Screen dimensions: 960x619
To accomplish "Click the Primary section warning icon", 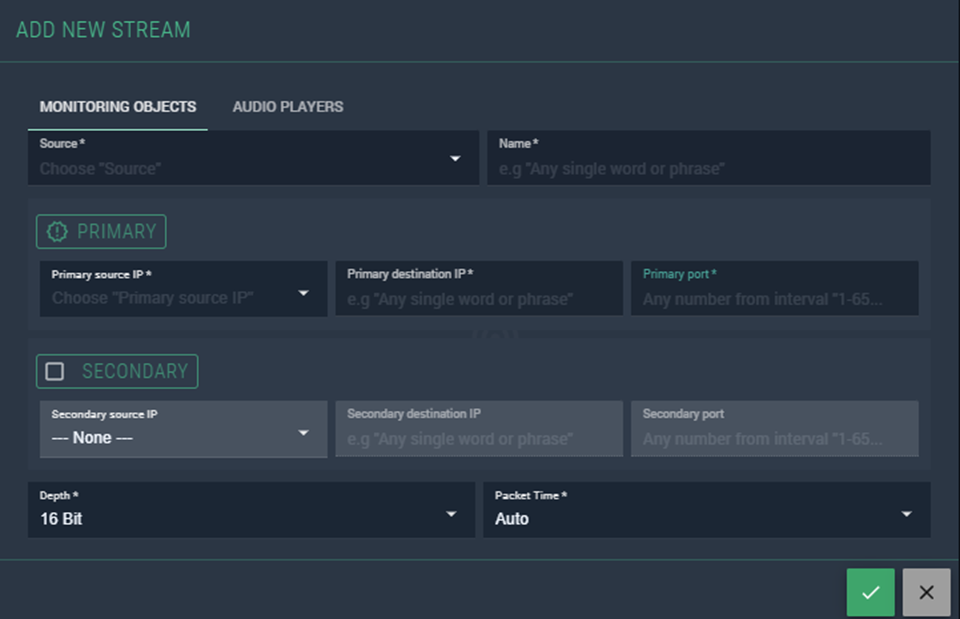I will coord(58,231).
